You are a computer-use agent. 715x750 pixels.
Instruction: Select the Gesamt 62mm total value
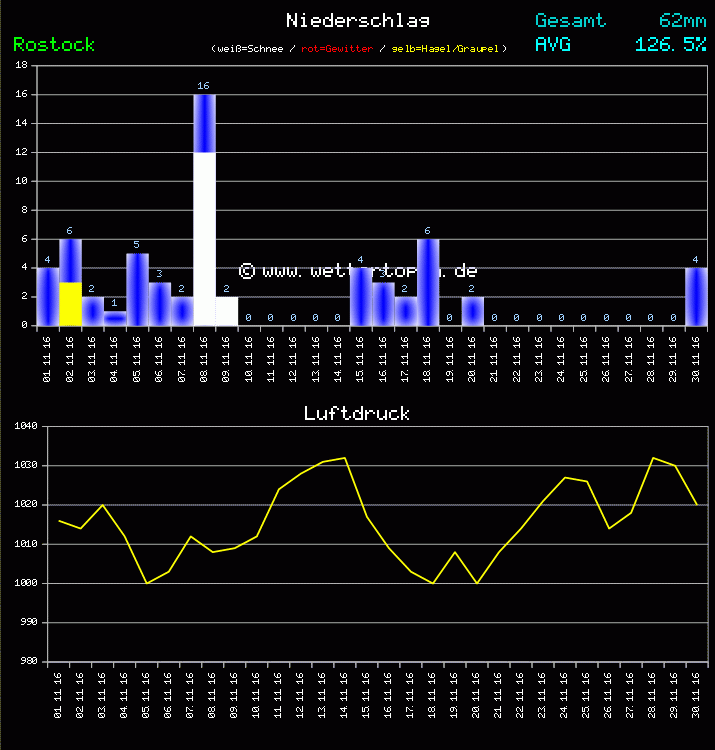point(683,20)
